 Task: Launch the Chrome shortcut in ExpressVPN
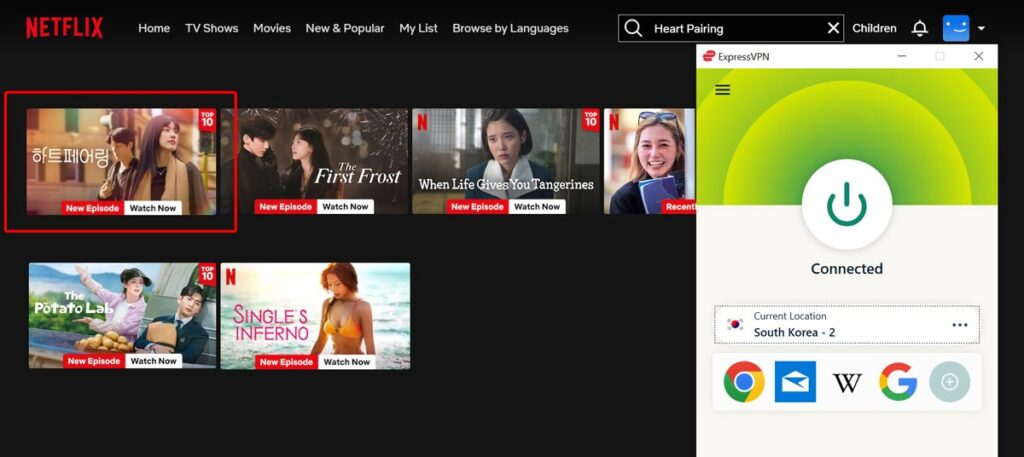pos(744,382)
